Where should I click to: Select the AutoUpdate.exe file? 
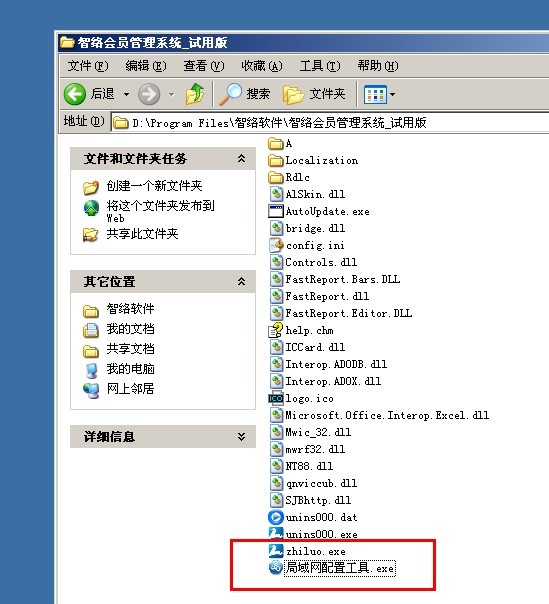(319, 211)
